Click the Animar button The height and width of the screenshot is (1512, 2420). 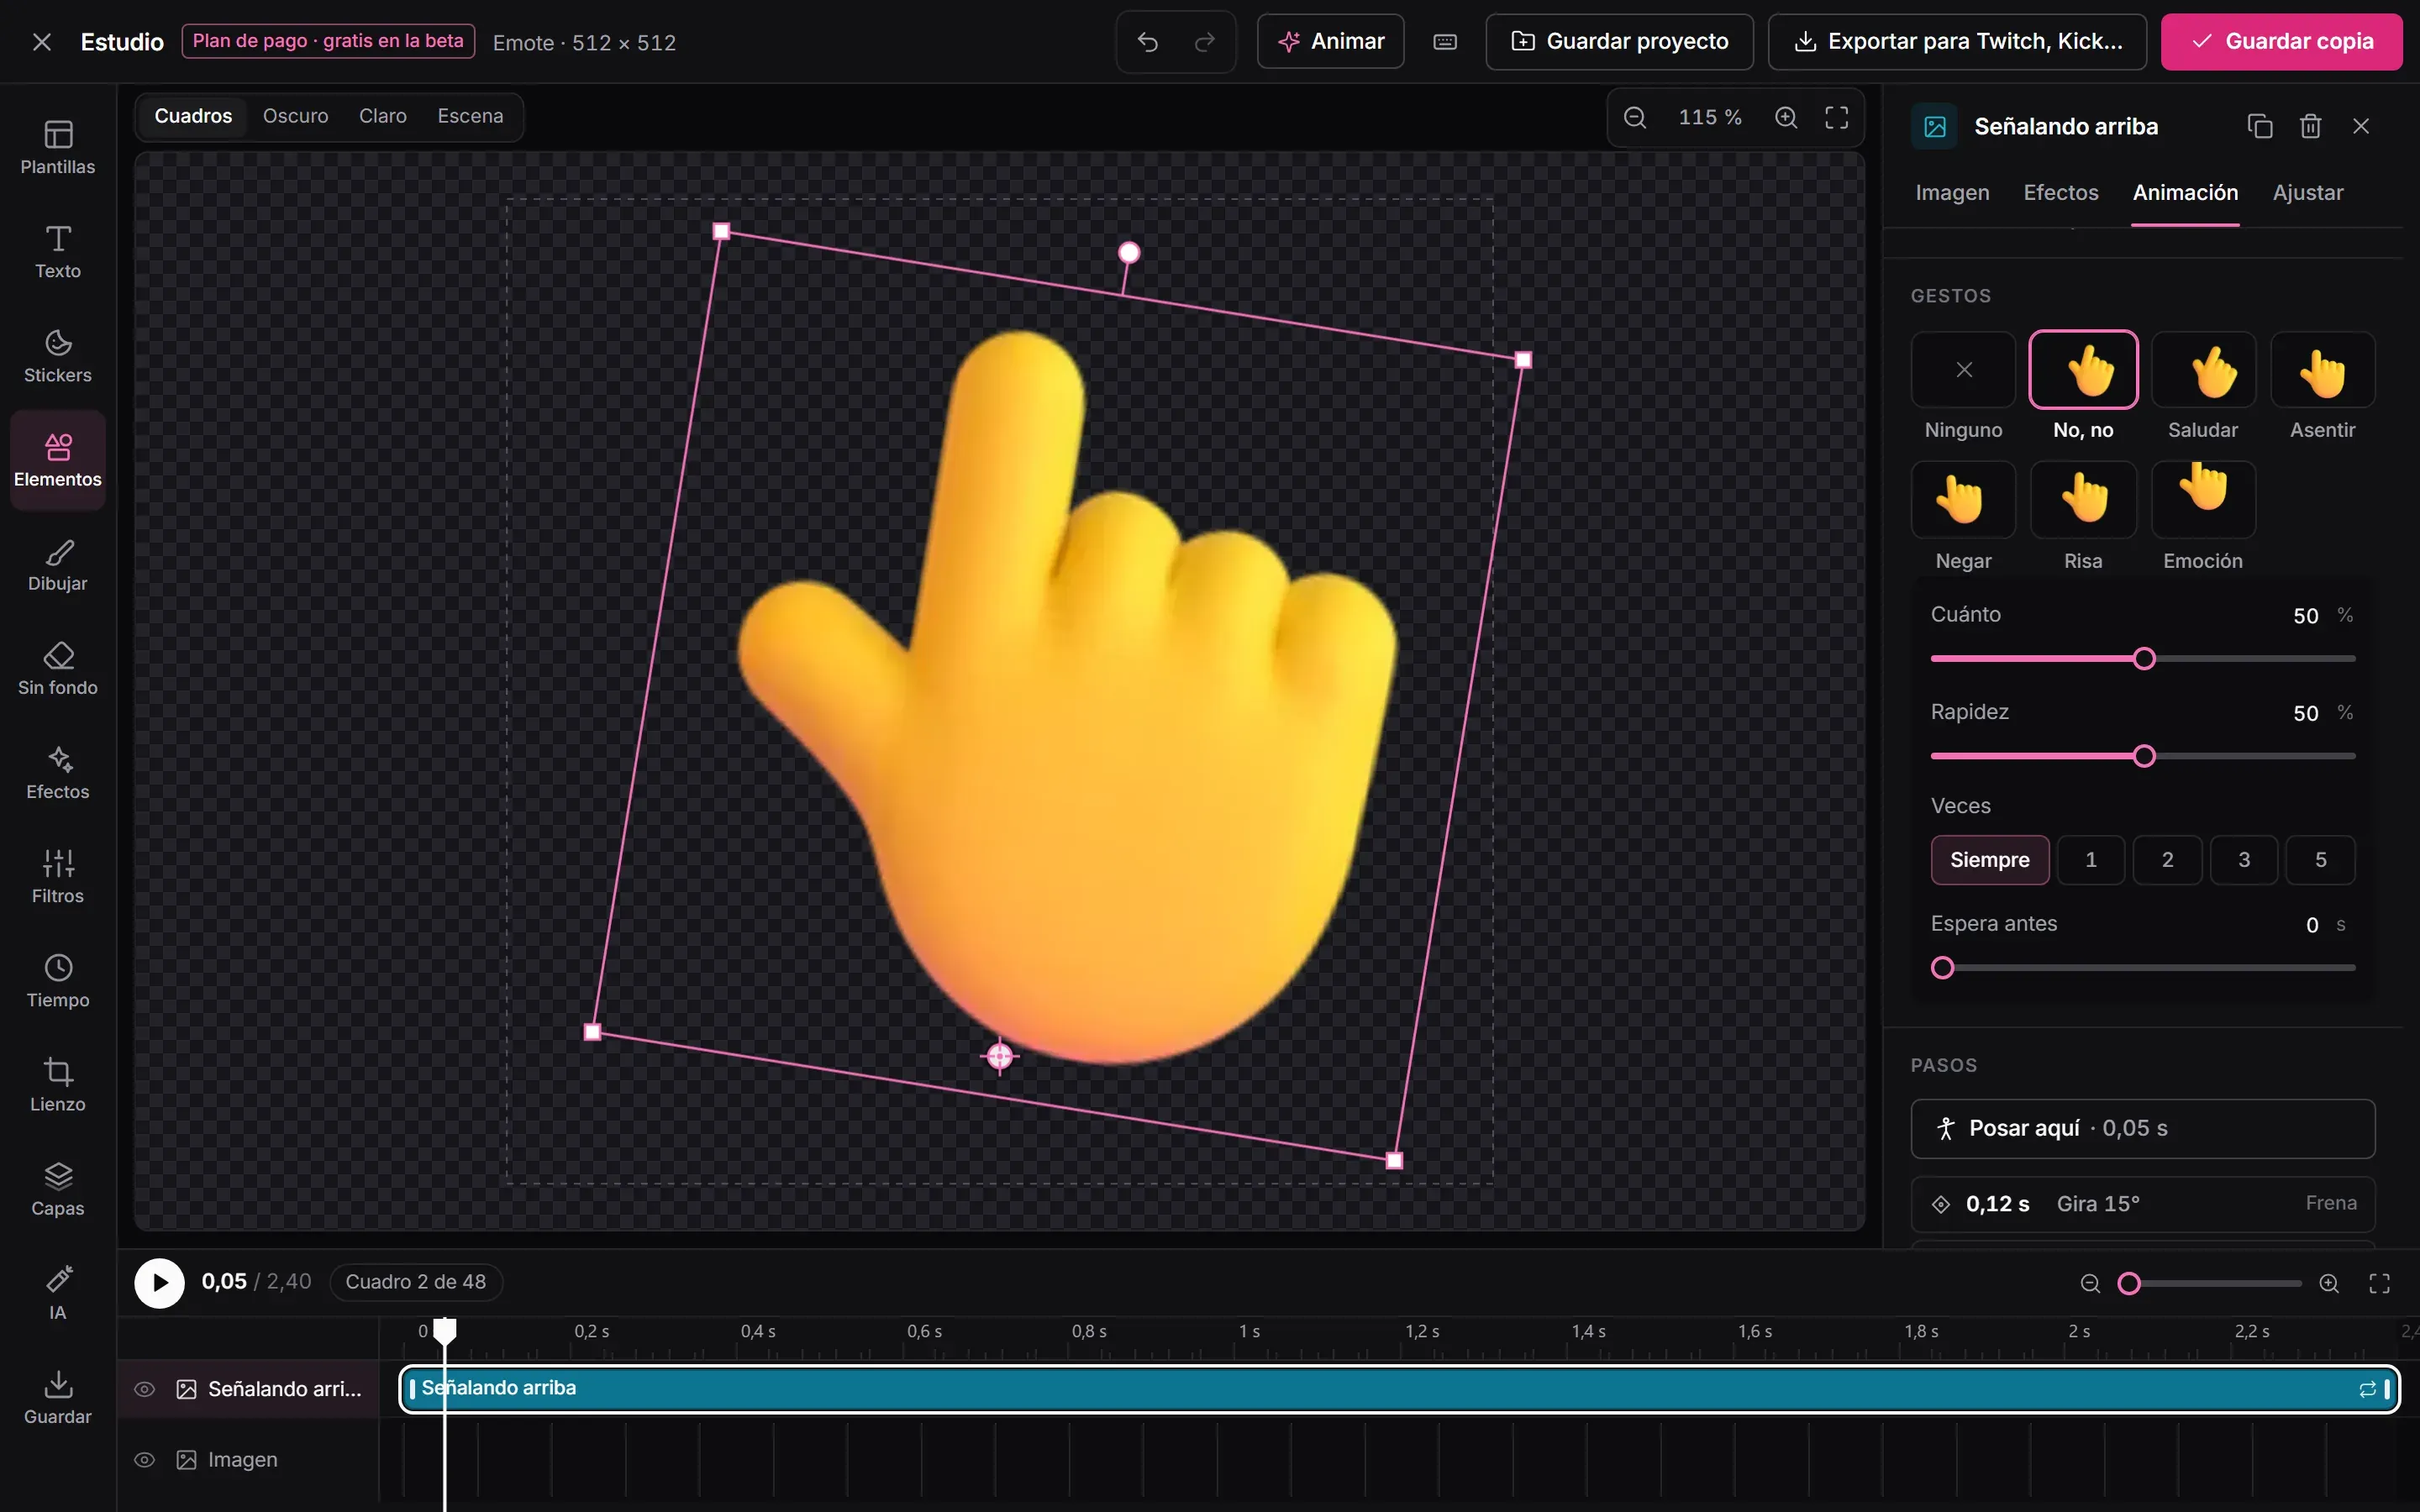1330,42
